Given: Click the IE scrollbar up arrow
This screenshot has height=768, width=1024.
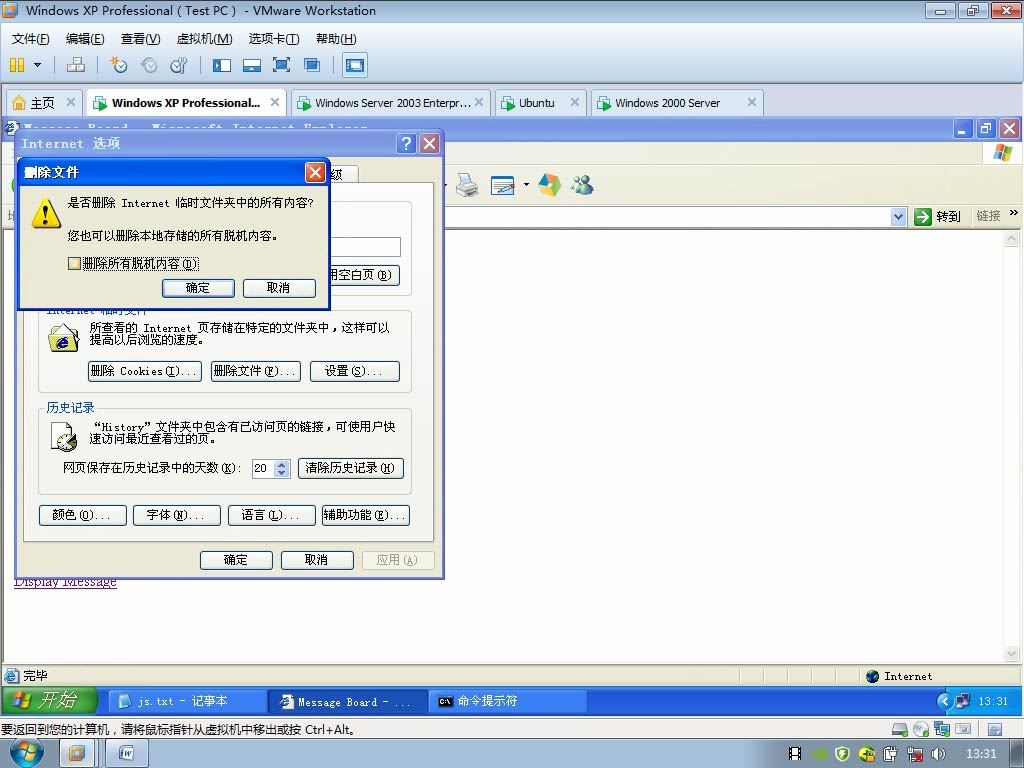Looking at the screenshot, I should (1011, 238).
